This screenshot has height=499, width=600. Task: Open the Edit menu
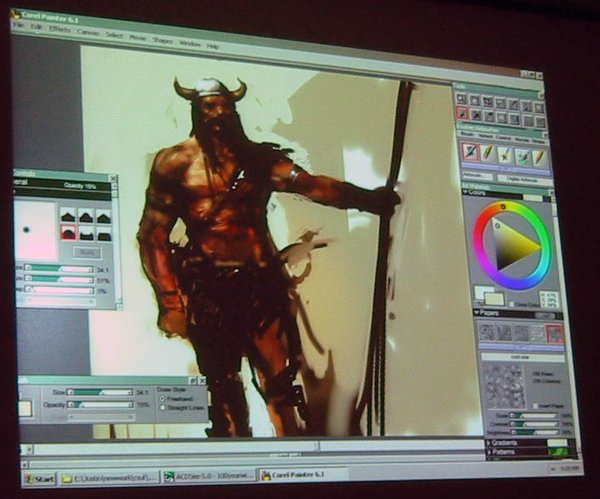click(x=37, y=27)
